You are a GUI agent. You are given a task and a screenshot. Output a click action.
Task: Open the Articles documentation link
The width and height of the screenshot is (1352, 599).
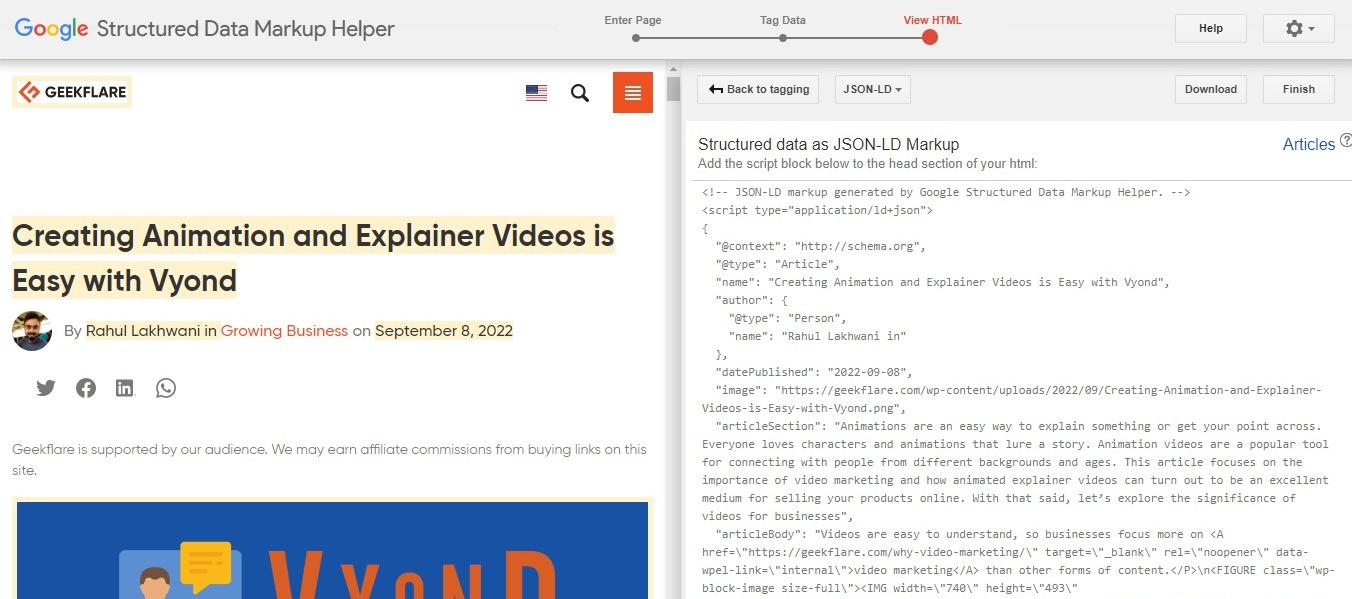coord(1309,144)
